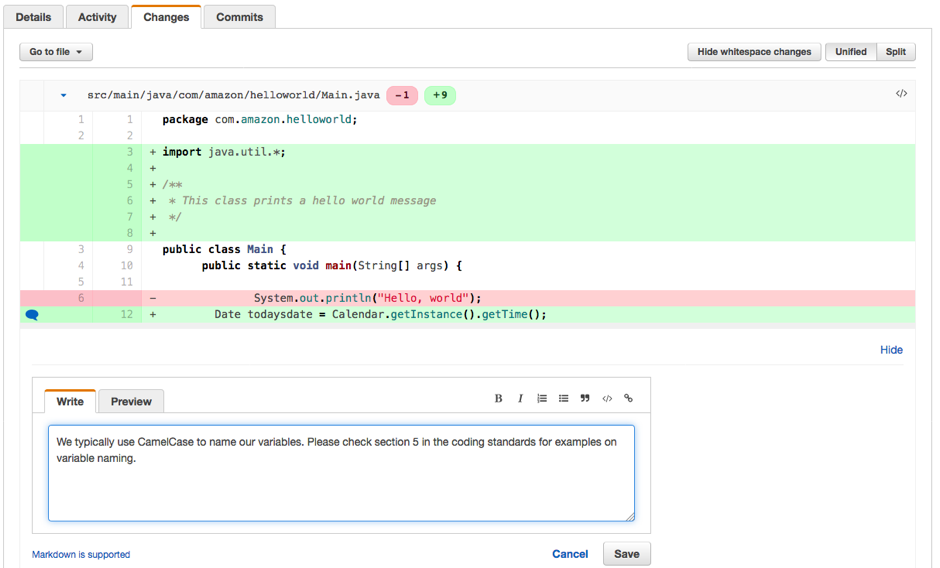Click the 'This class prints a hello world message' line

pos(468,200)
